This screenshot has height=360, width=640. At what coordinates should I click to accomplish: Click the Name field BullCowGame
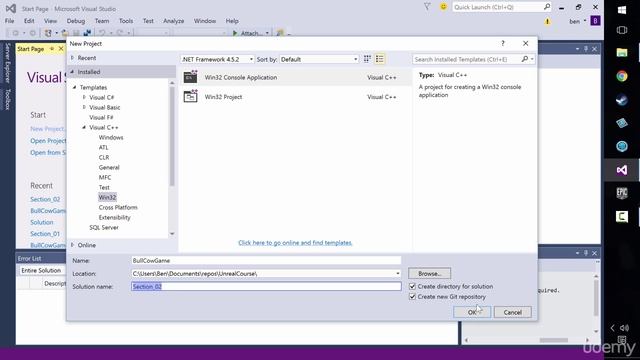[x=266, y=260]
